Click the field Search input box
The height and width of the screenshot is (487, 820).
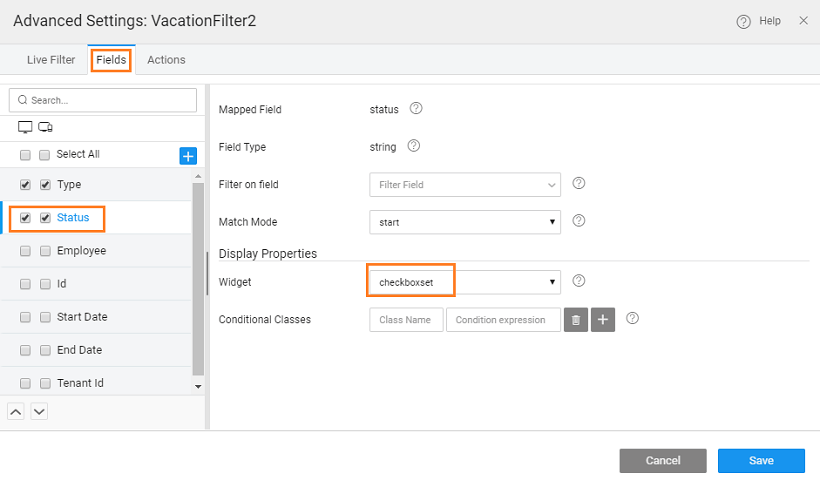(x=103, y=100)
